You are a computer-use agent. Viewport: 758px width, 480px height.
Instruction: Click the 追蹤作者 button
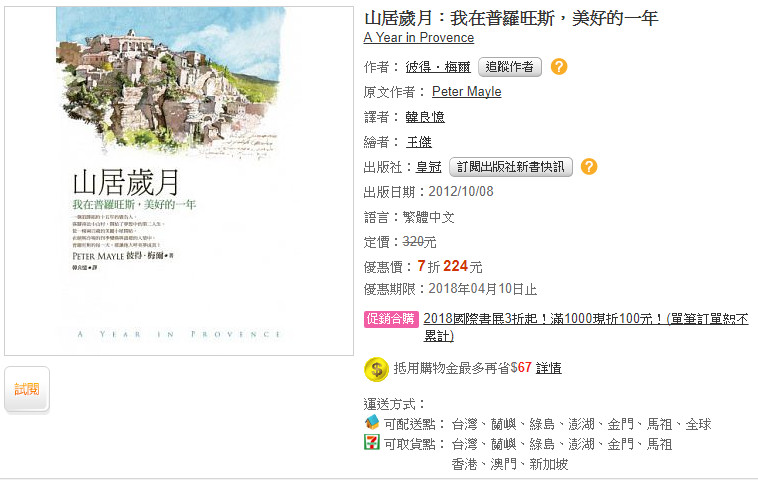click(510, 67)
